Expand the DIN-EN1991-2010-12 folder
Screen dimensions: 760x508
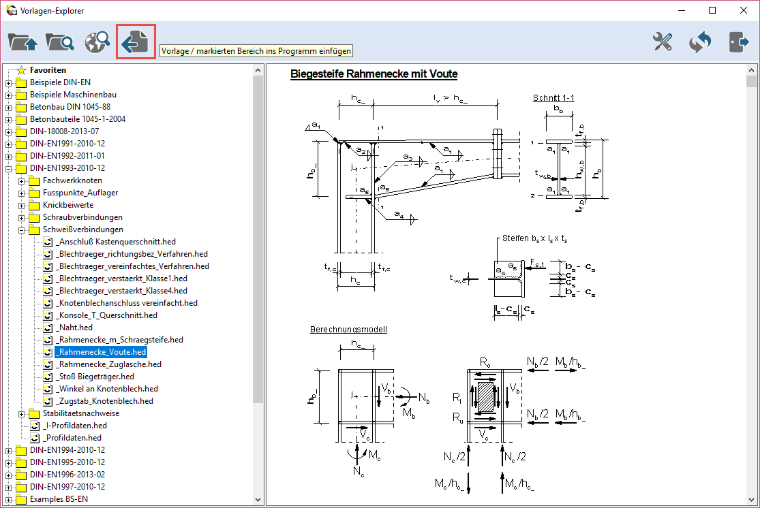[x=9, y=144]
